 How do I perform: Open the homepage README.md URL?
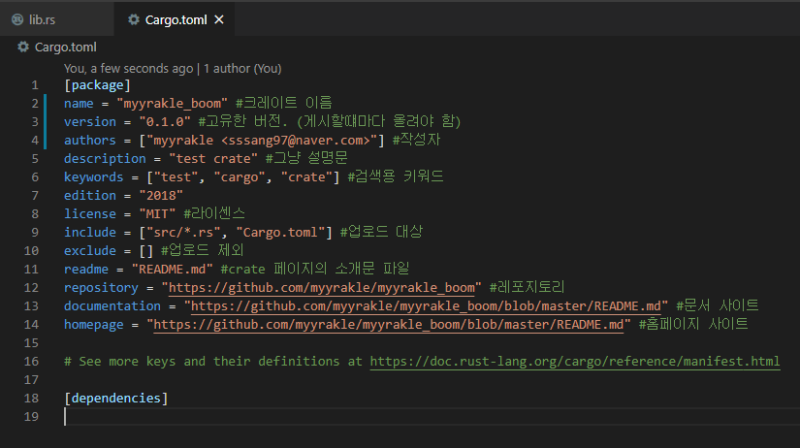388,325
